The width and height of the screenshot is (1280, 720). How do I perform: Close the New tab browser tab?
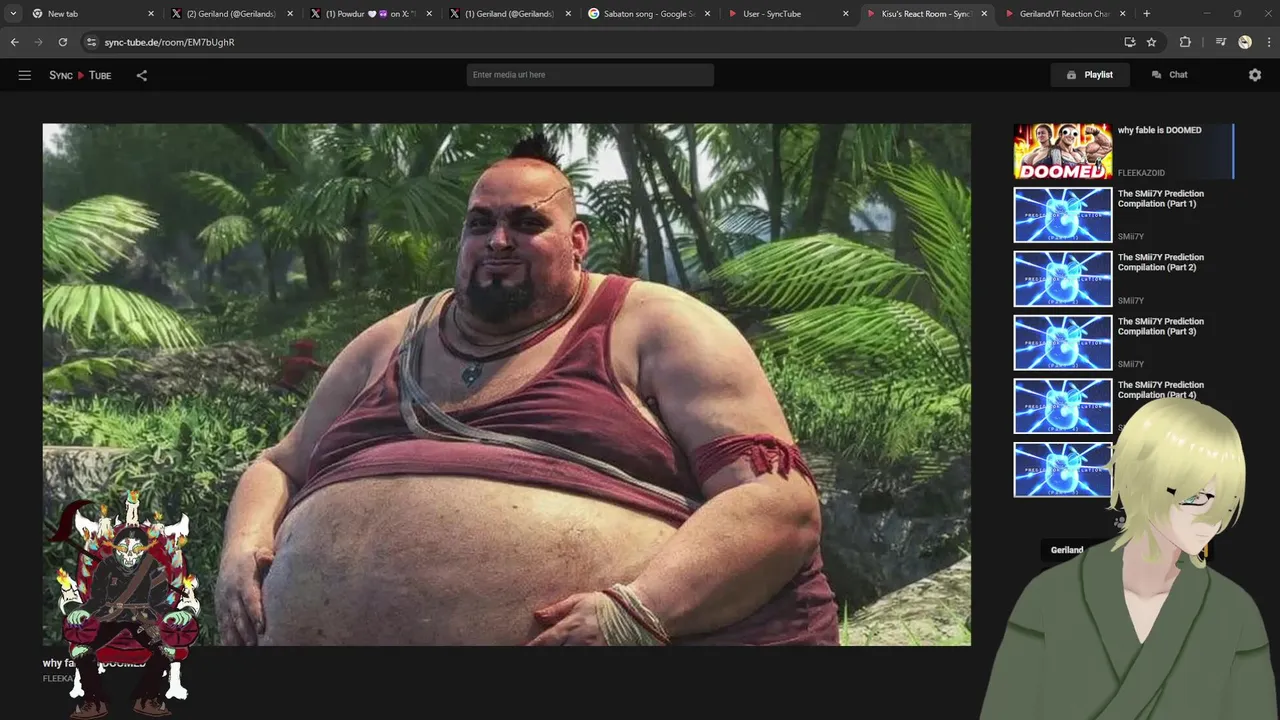click(x=151, y=14)
